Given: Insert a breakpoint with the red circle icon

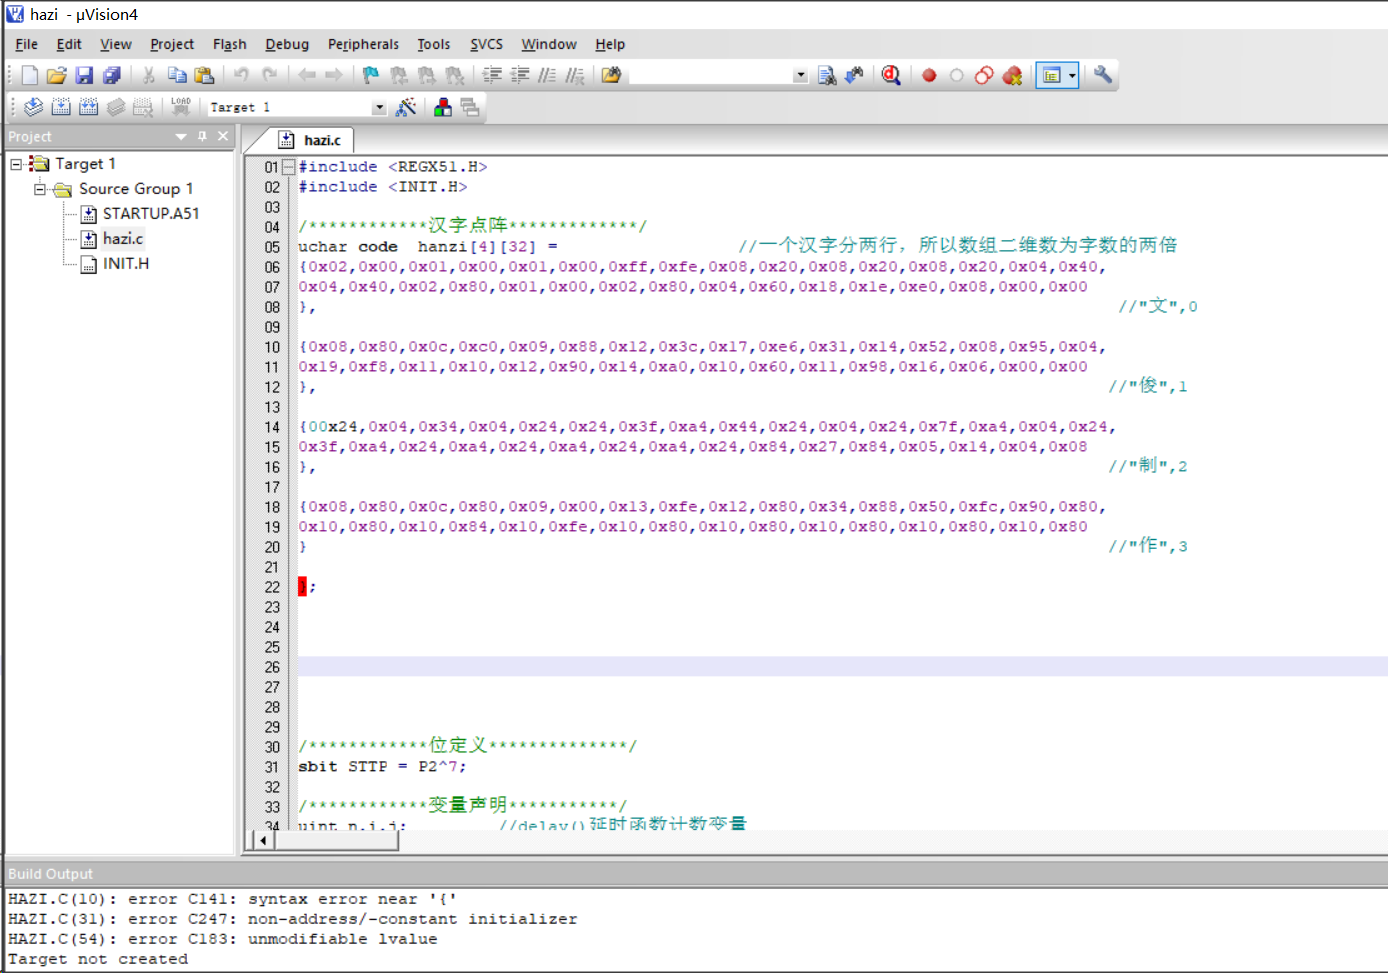Looking at the screenshot, I should pyautogui.click(x=929, y=75).
